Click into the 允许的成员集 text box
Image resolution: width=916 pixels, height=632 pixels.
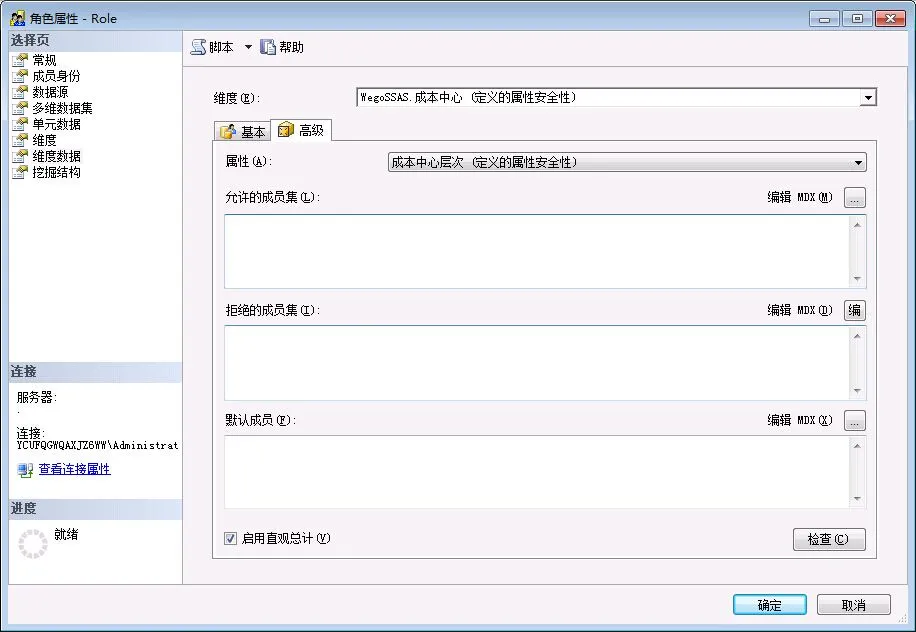click(536, 251)
